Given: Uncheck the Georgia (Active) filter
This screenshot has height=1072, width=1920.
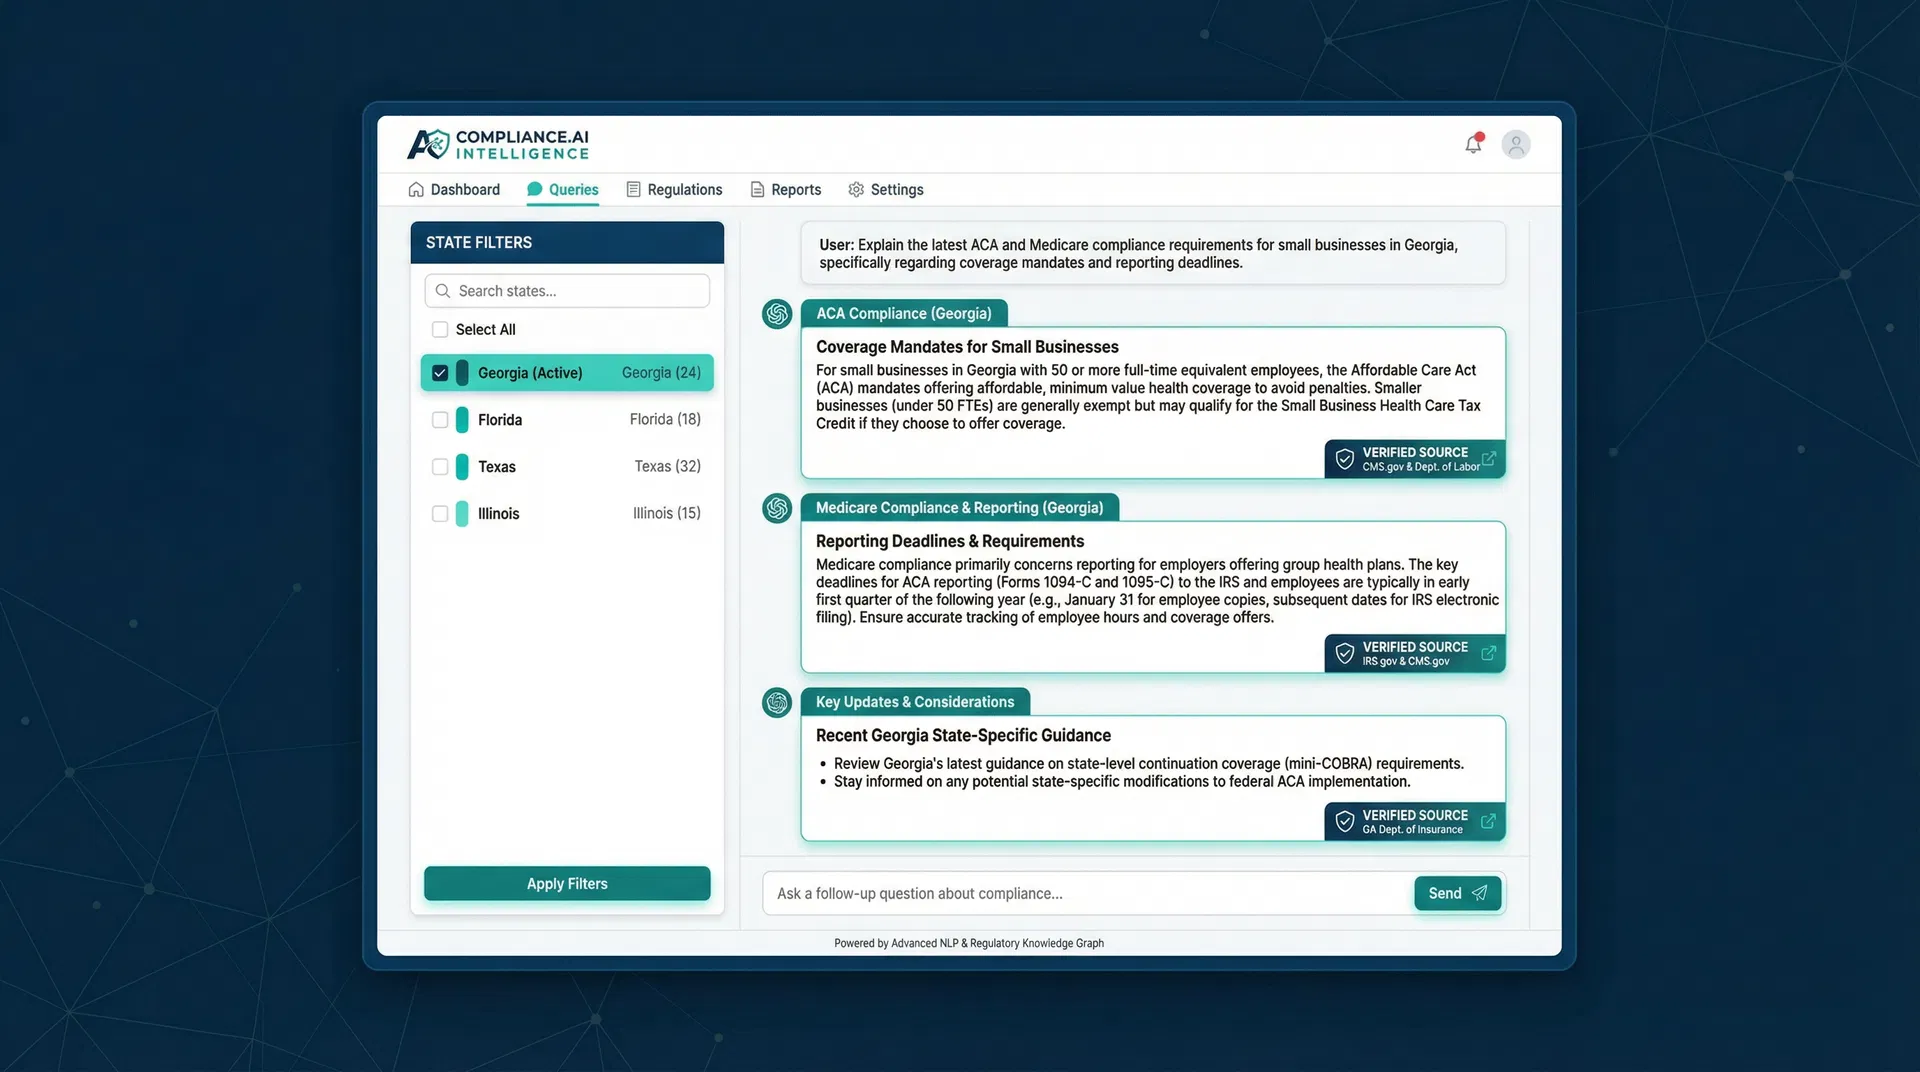Looking at the screenshot, I should click(x=440, y=372).
